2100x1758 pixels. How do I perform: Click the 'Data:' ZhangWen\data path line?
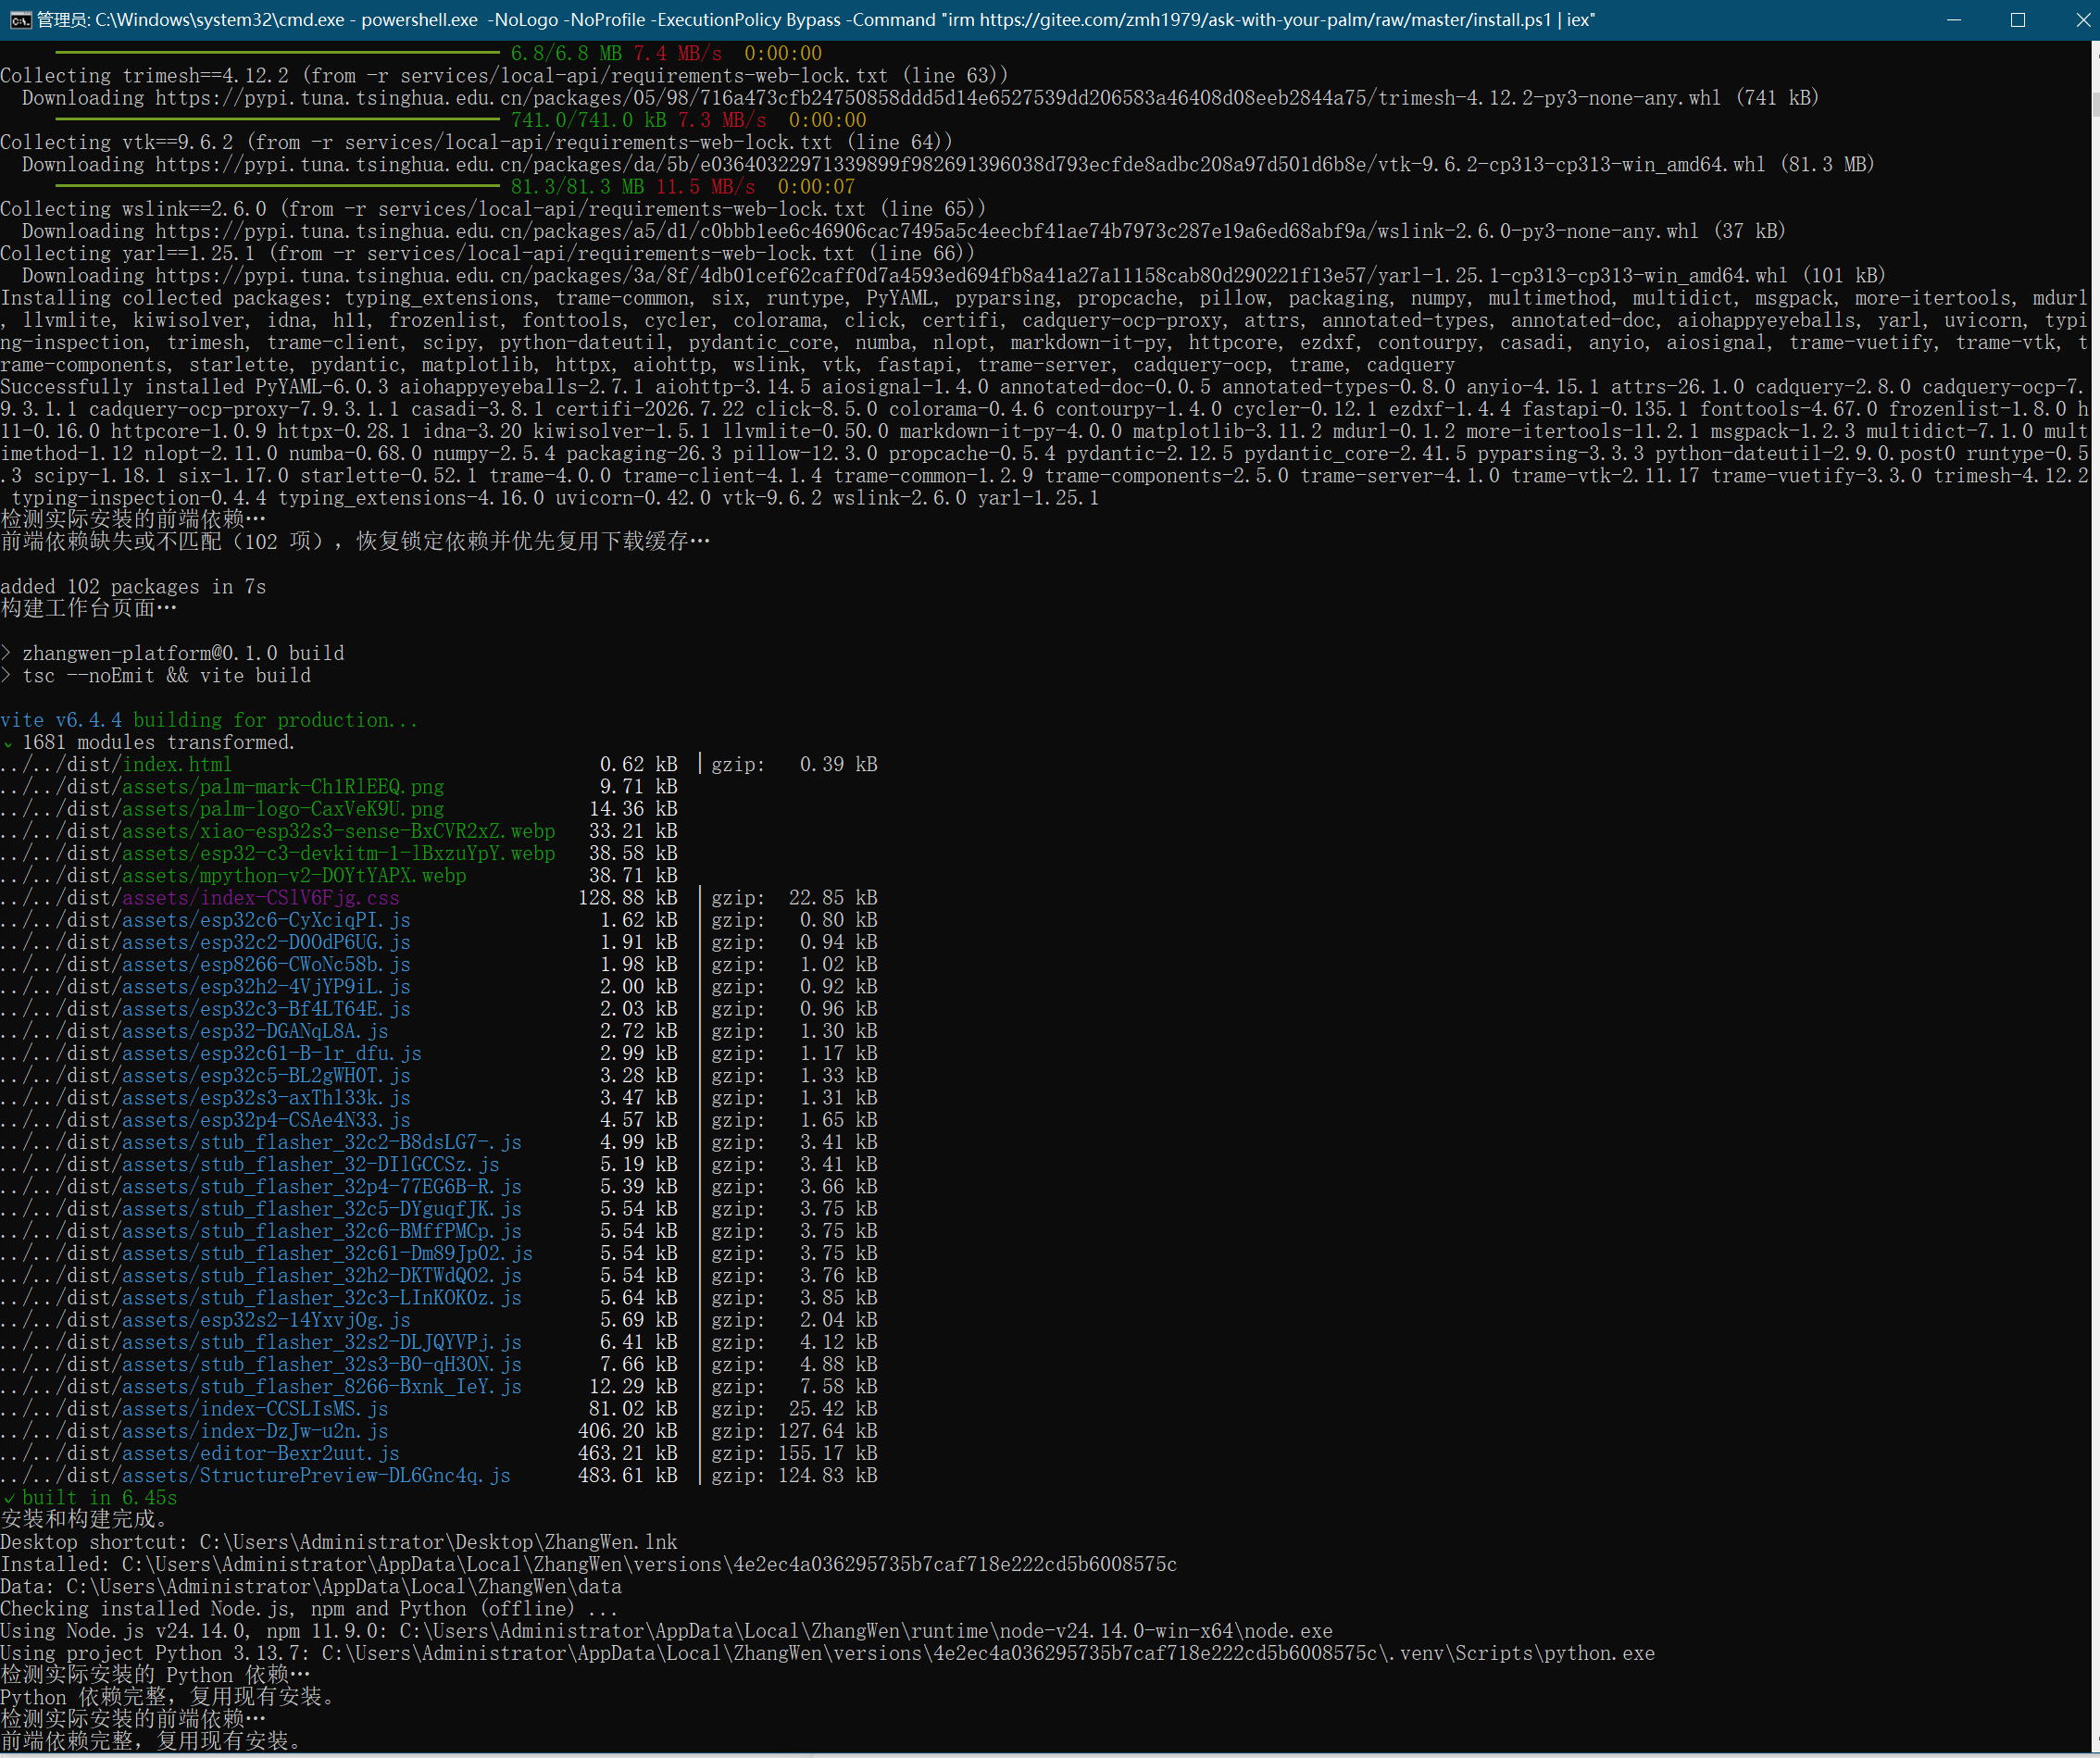click(311, 1587)
